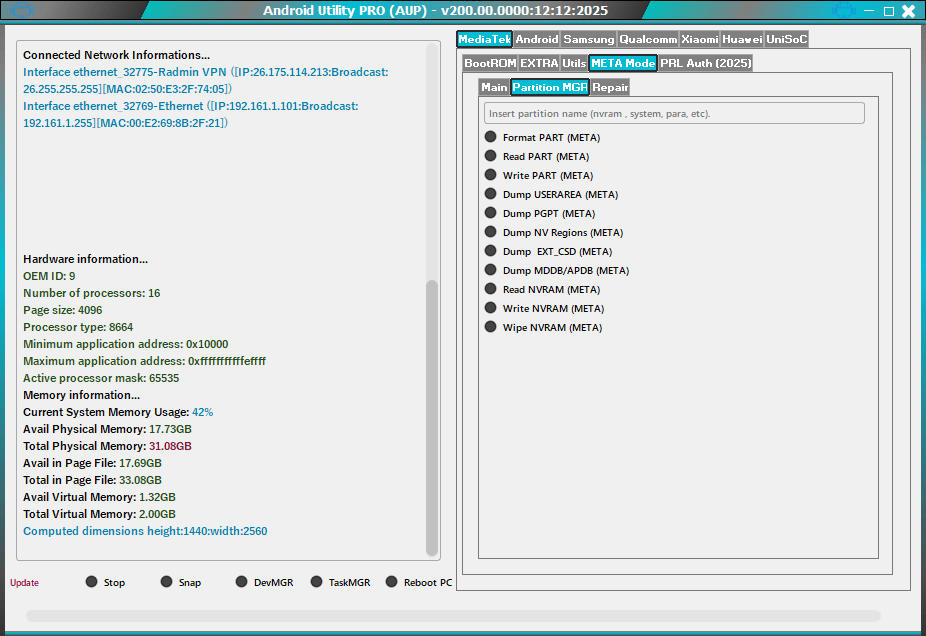Select the Main tab
926x636 pixels.
tap(494, 87)
